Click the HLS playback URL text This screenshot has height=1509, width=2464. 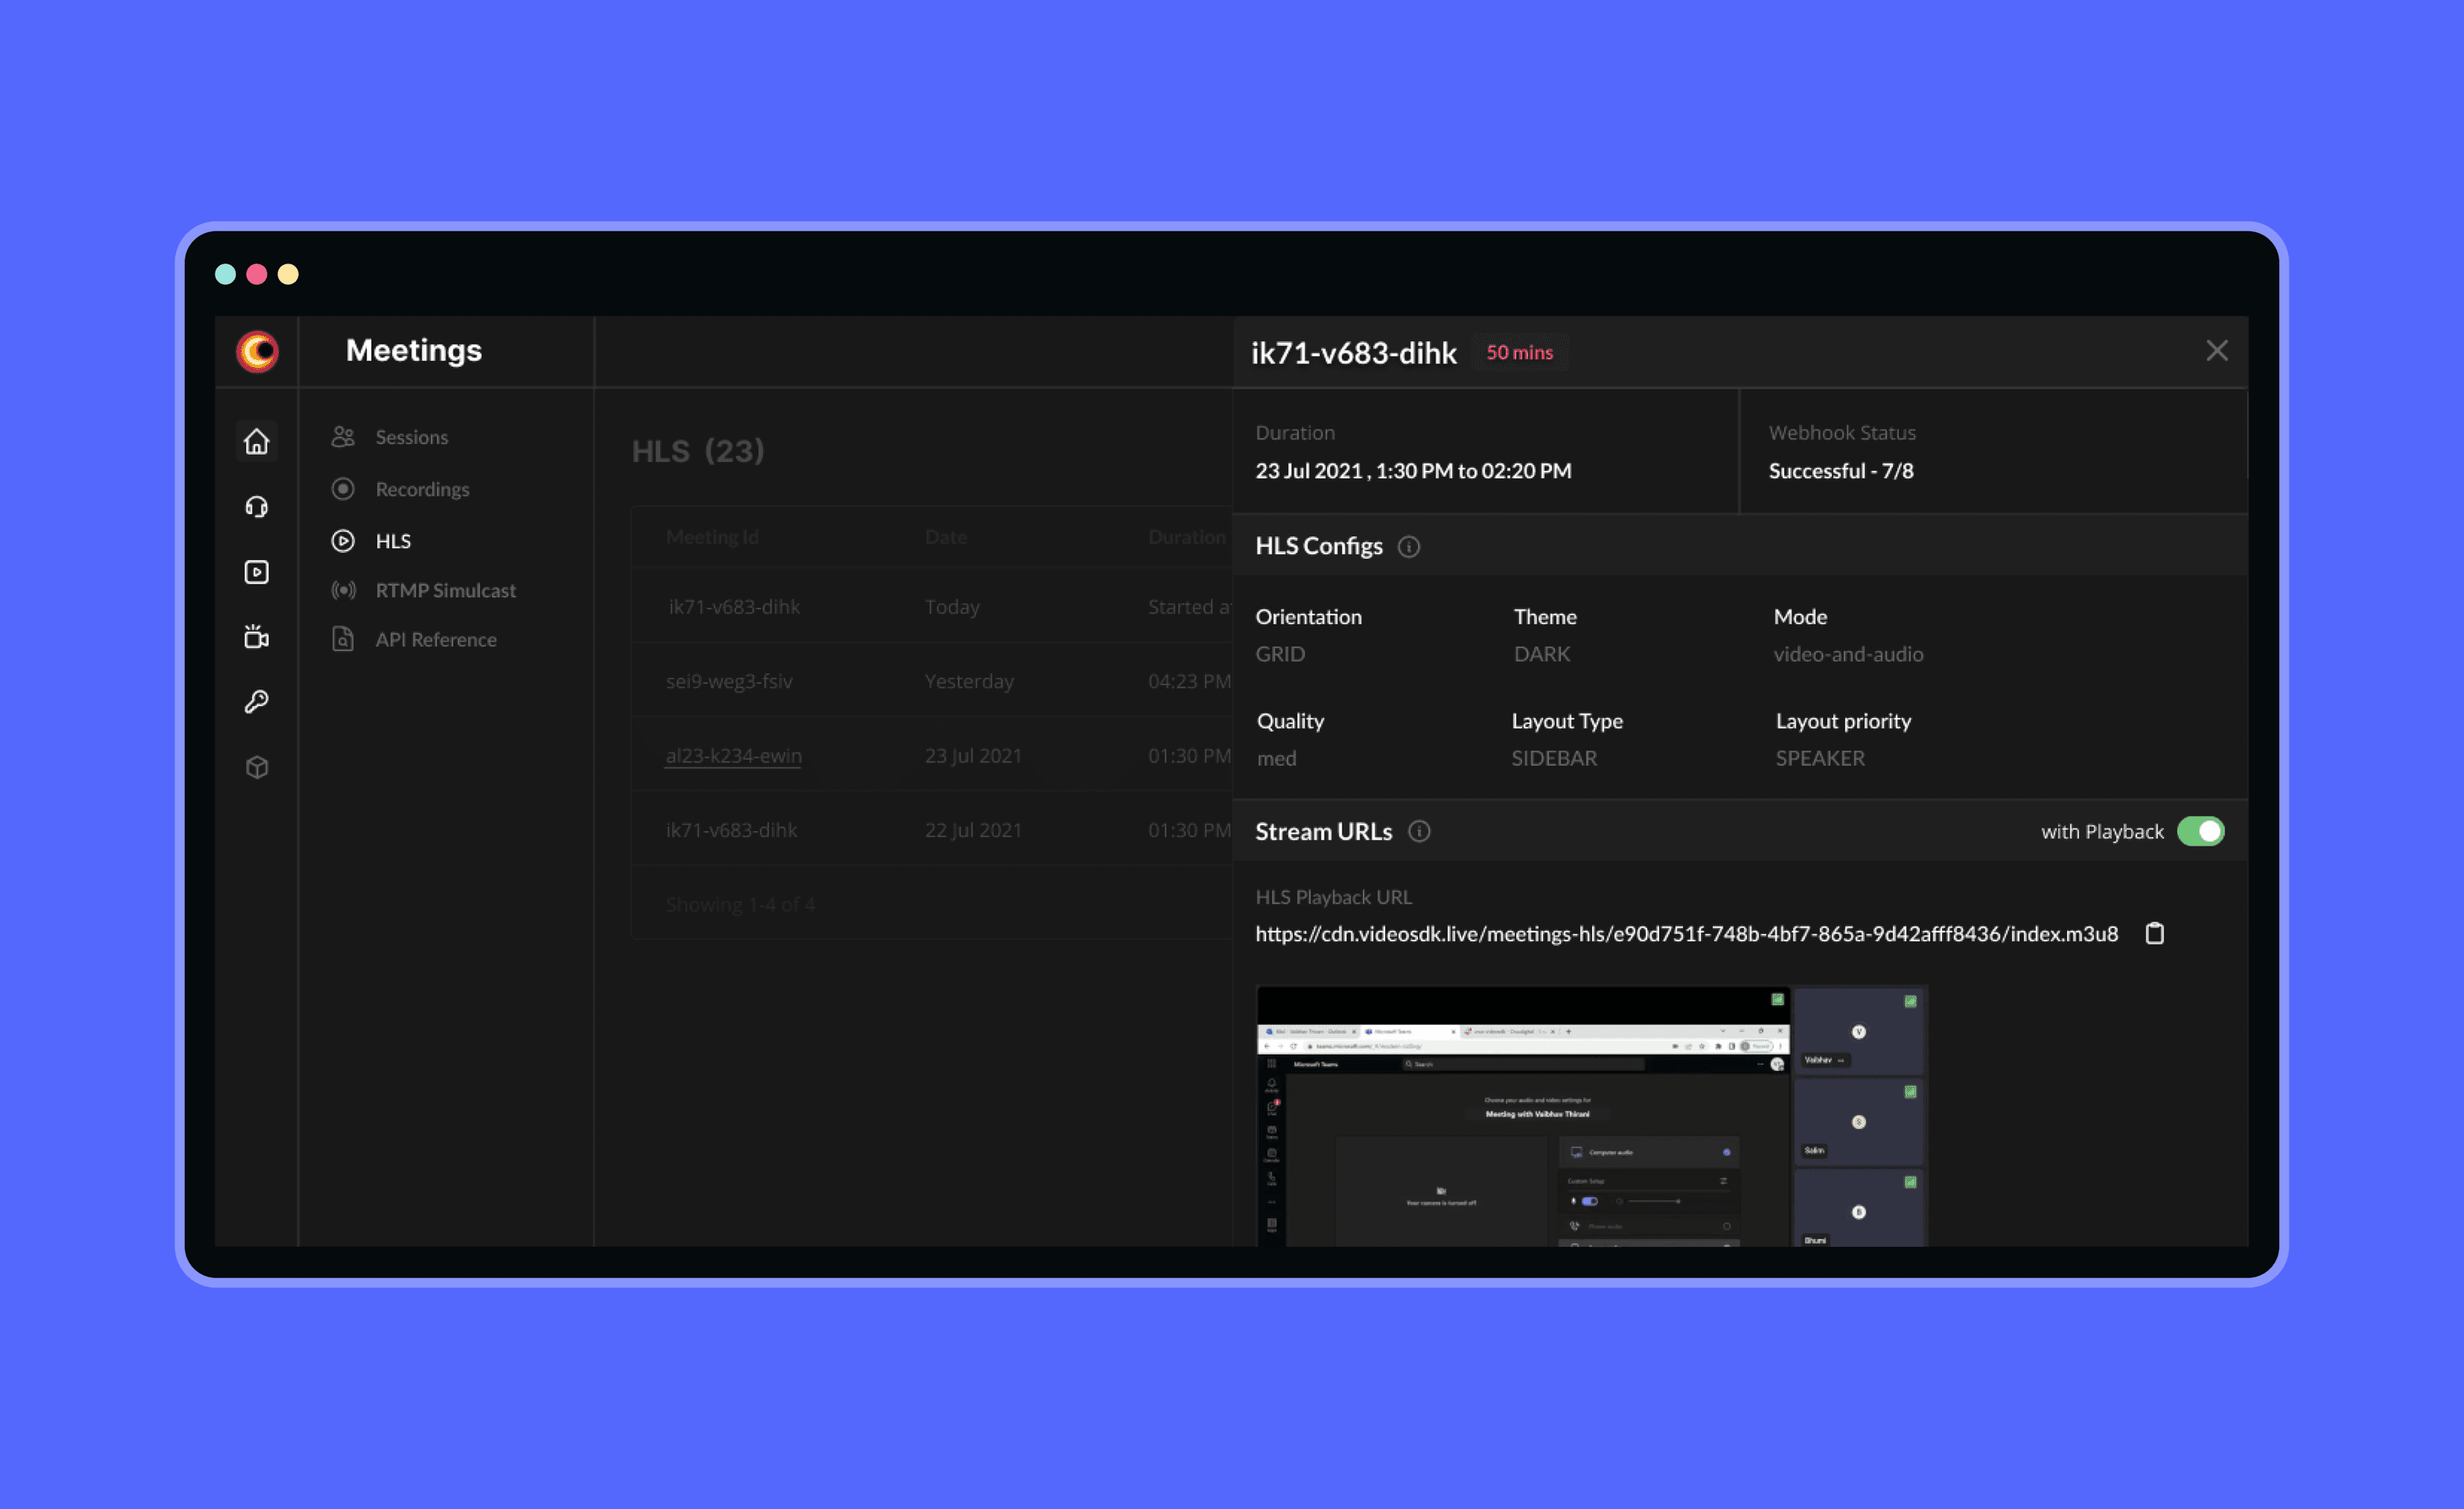pyautogui.click(x=1687, y=934)
